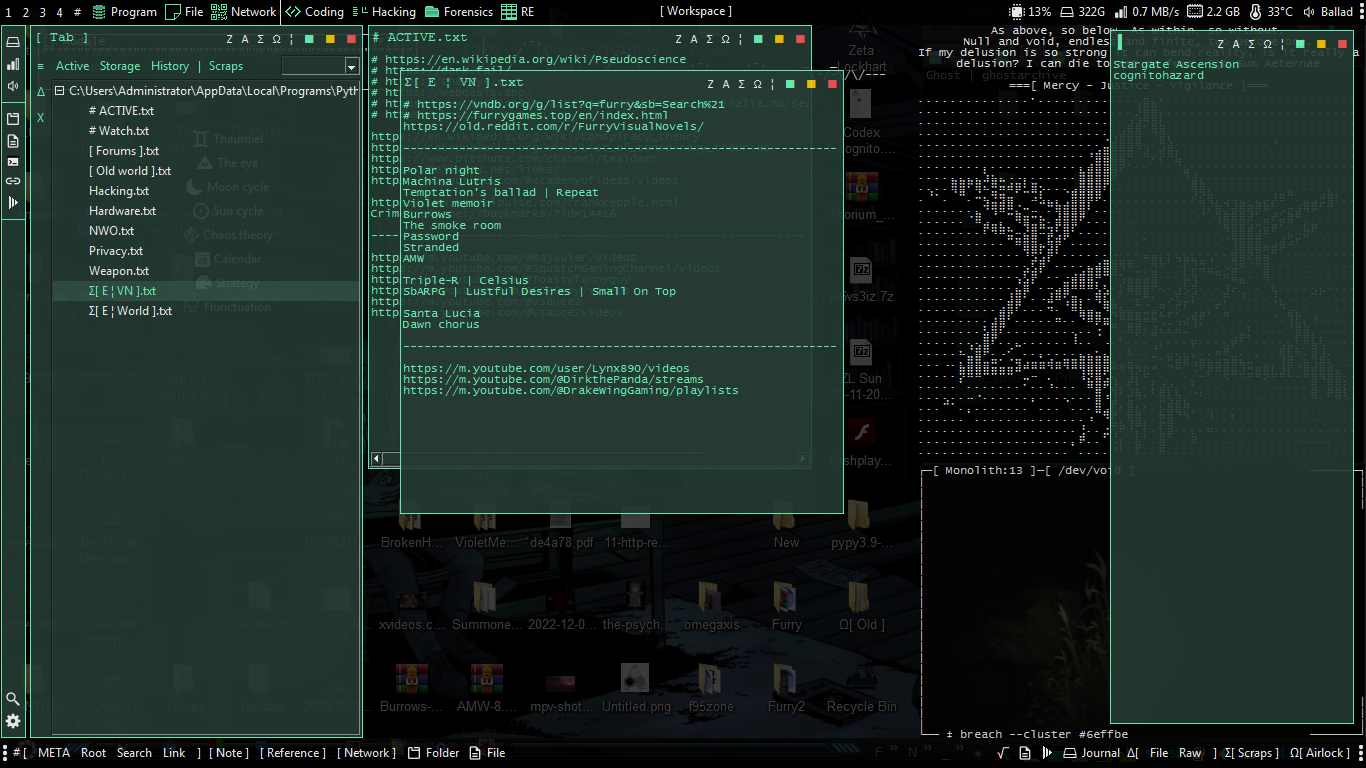
Task: Click the Folder item in bottom bar
Action: (x=433, y=753)
